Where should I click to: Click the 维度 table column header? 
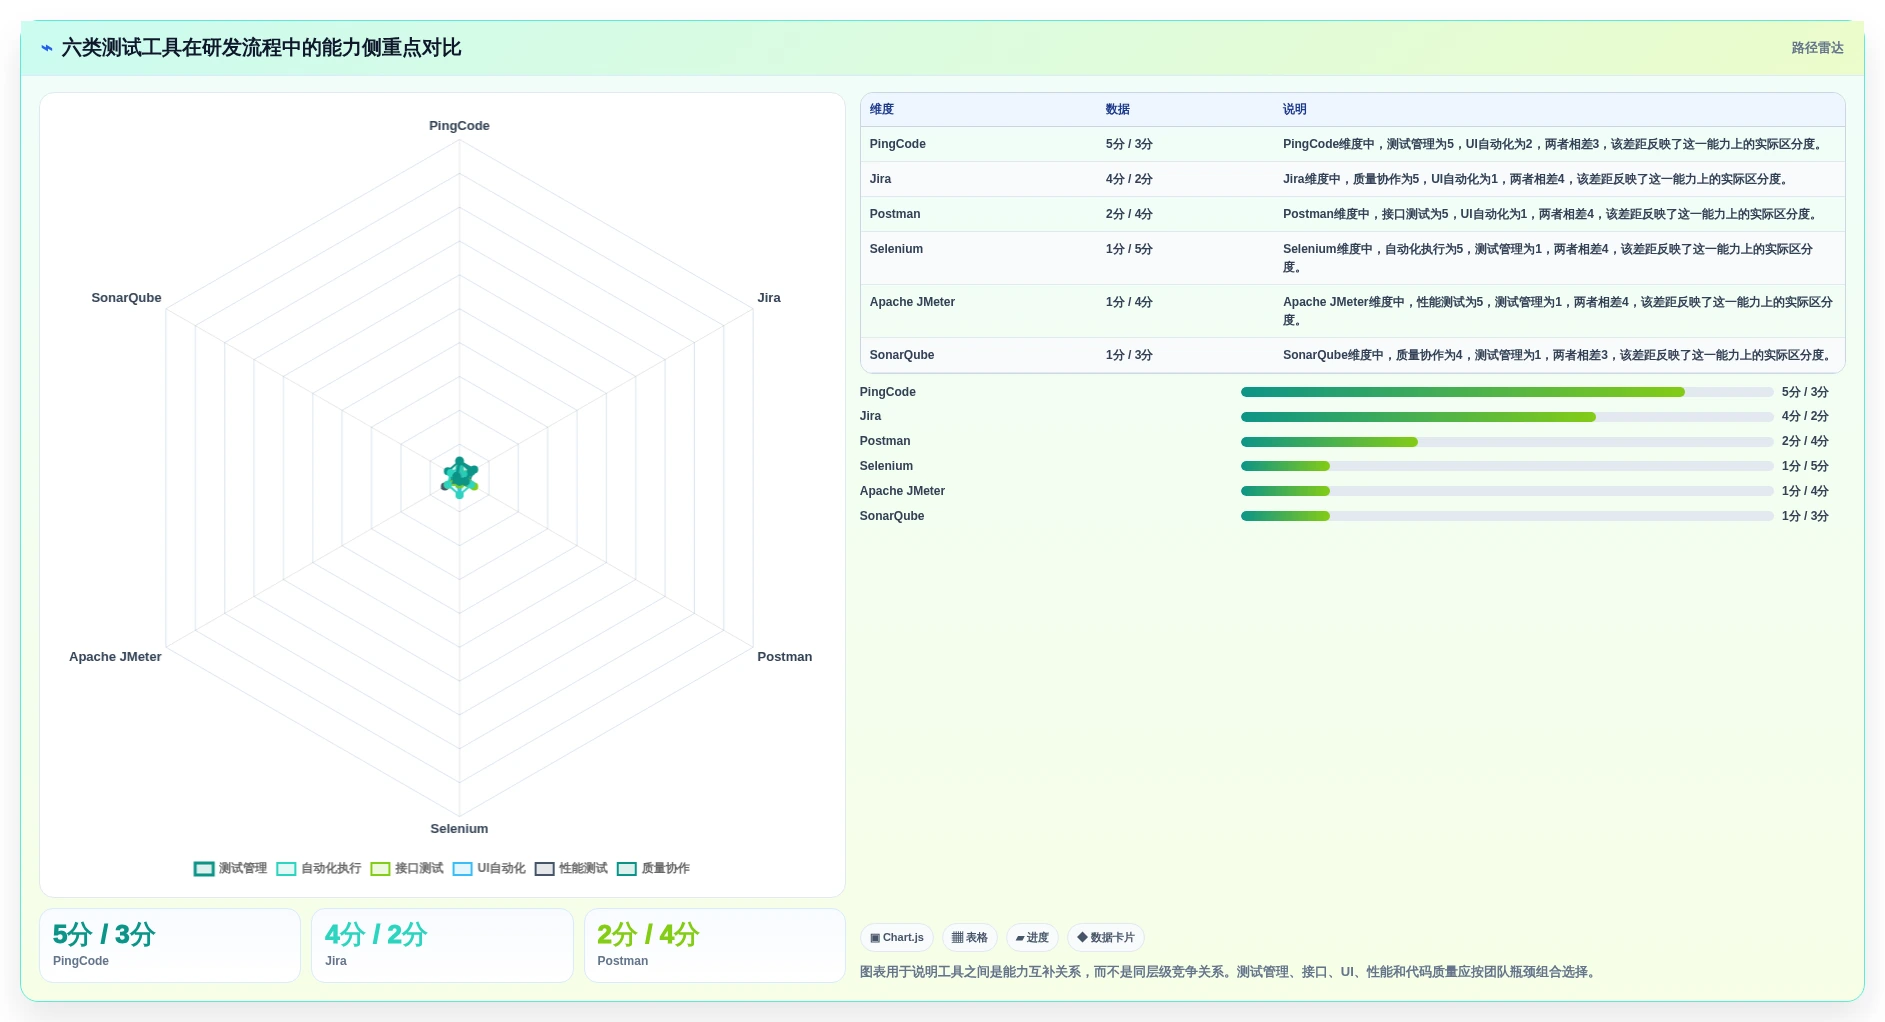[882, 110]
